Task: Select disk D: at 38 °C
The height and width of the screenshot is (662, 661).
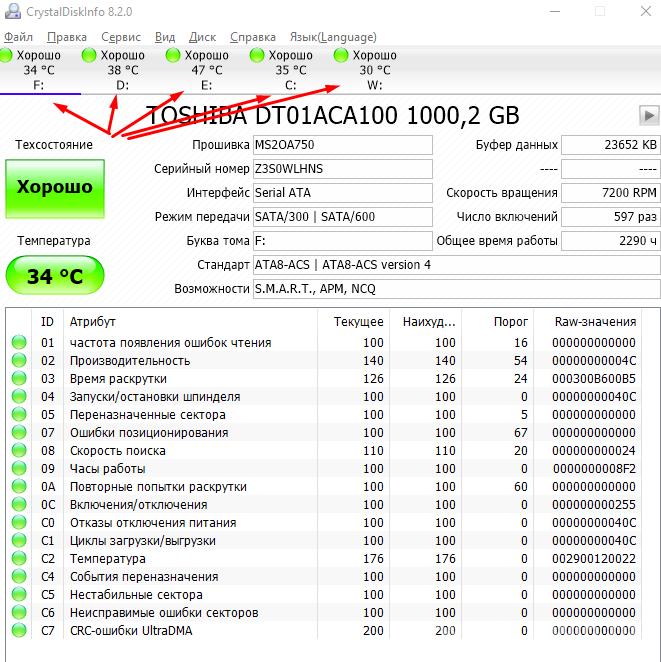Action: [x=122, y=70]
